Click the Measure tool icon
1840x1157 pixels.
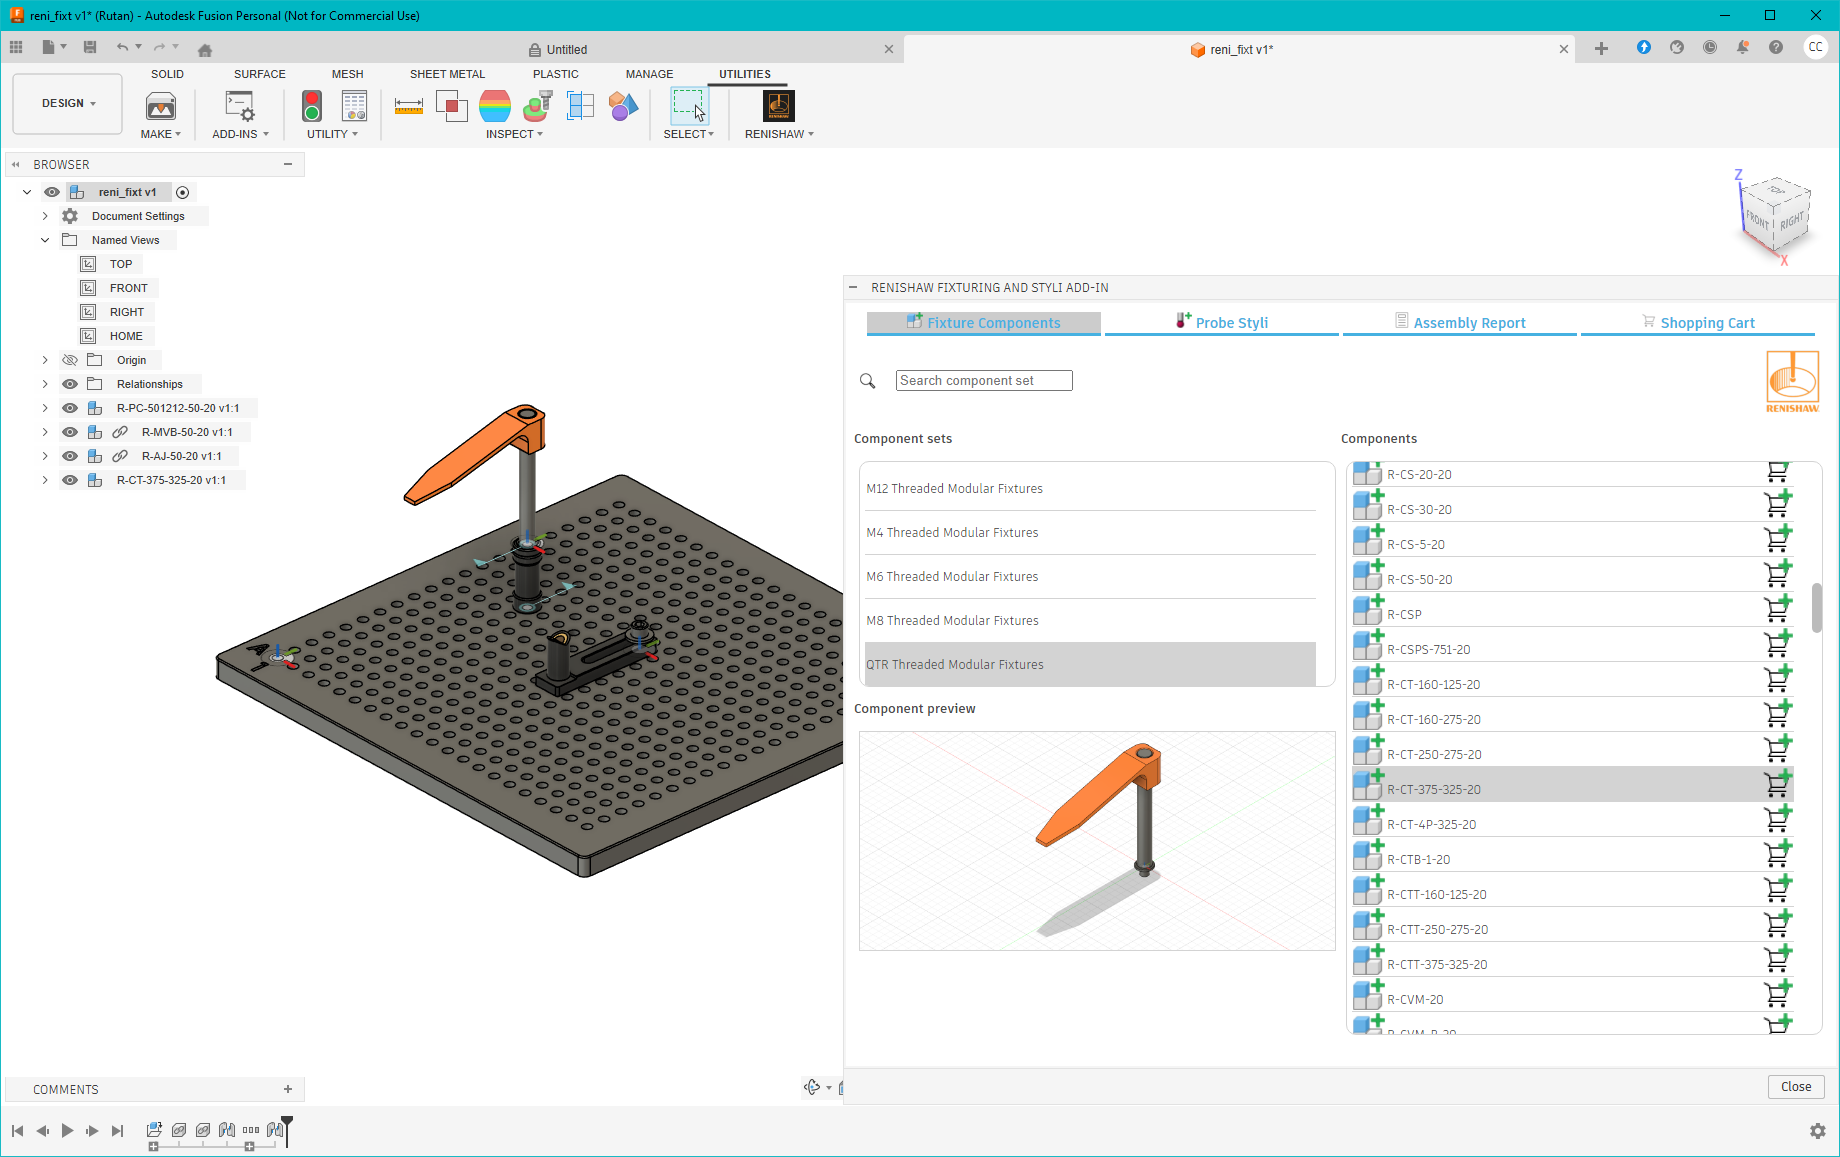tap(408, 106)
